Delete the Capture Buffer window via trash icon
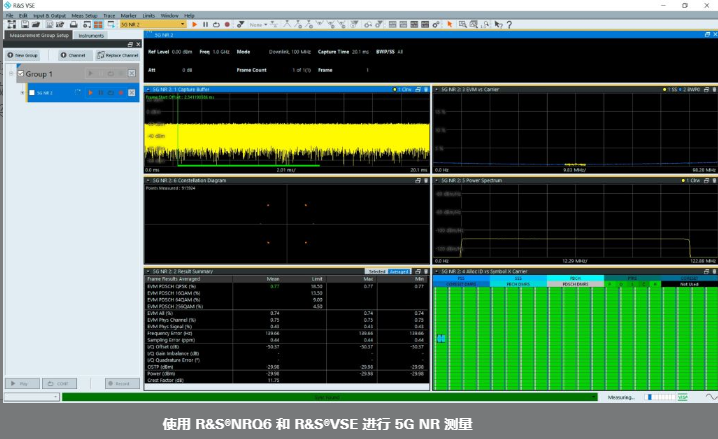718x439 pixels. [426, 89]
